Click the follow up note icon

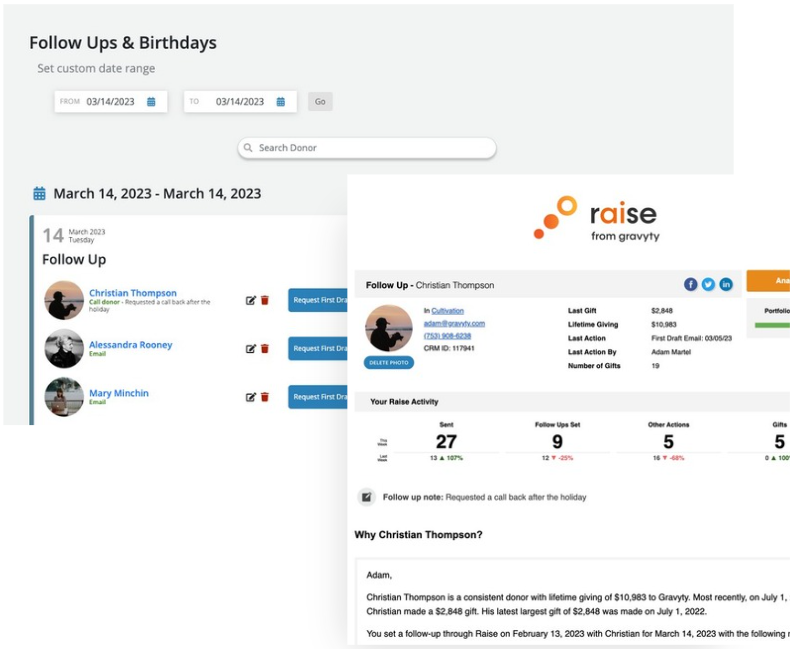click(367, 497)
